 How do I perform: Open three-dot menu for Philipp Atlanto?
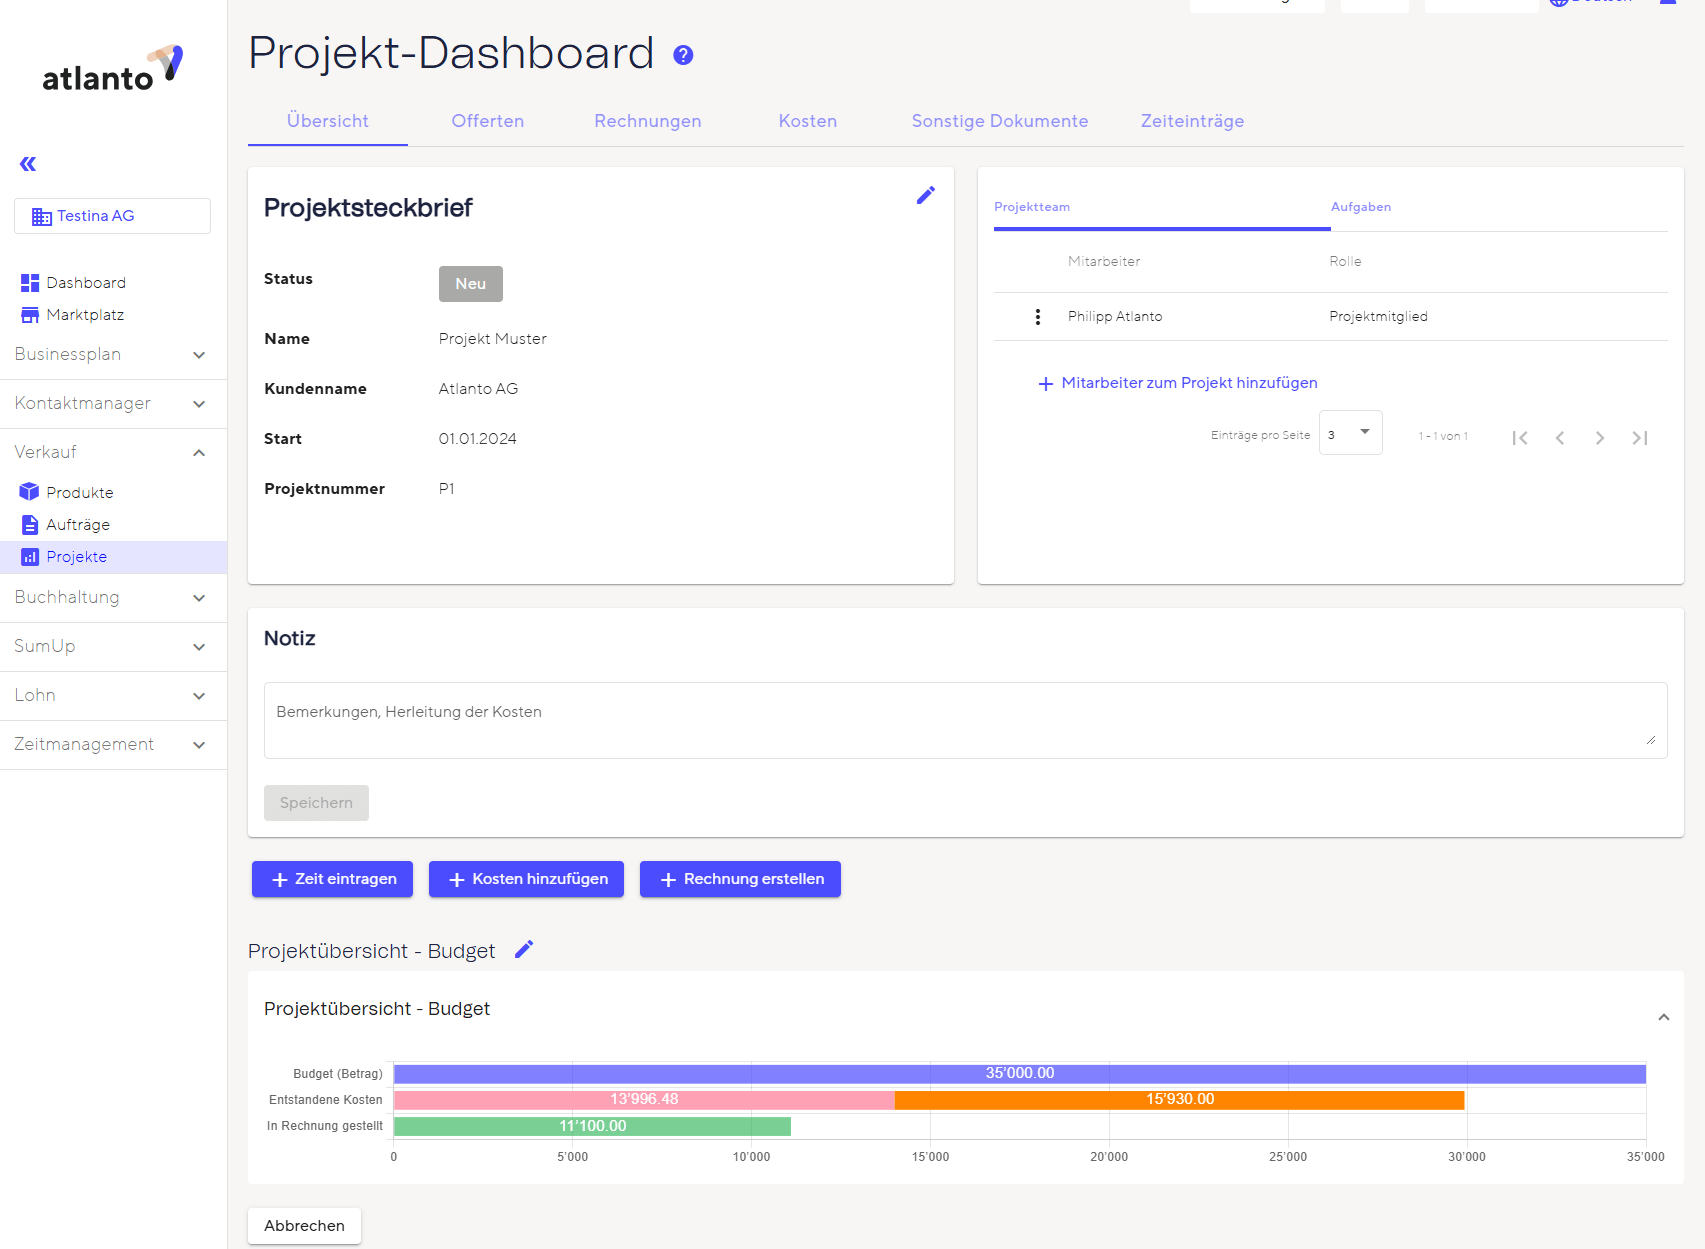(1038, 317)
